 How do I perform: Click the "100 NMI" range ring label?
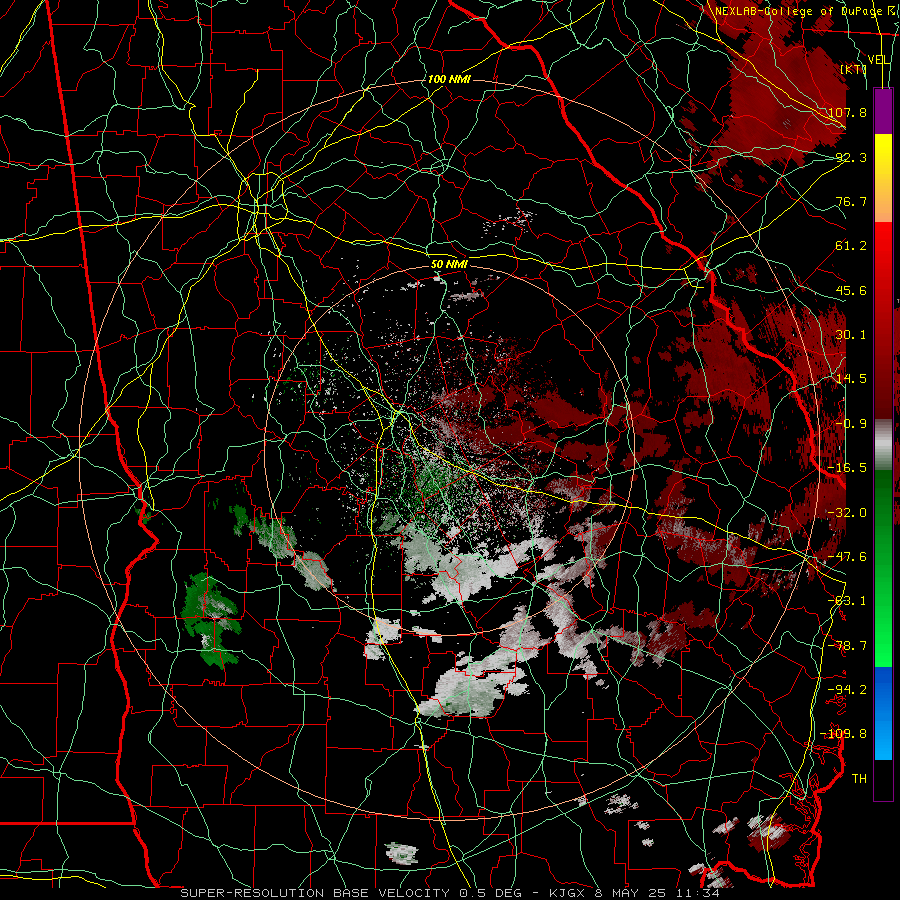[x=449, y=79]
